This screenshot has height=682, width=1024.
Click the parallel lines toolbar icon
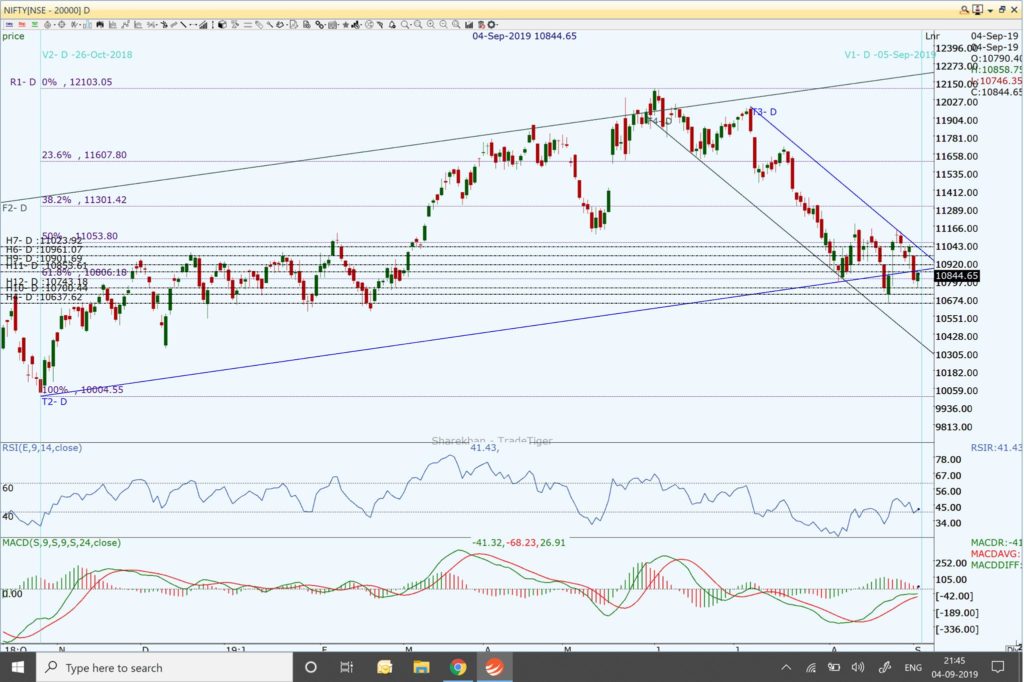pos(248,25)
